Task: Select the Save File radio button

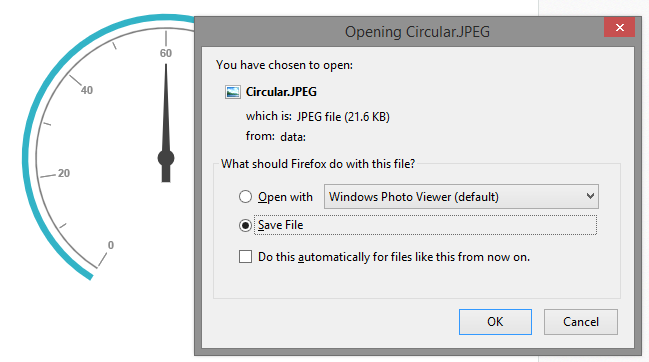Action: 245,225
